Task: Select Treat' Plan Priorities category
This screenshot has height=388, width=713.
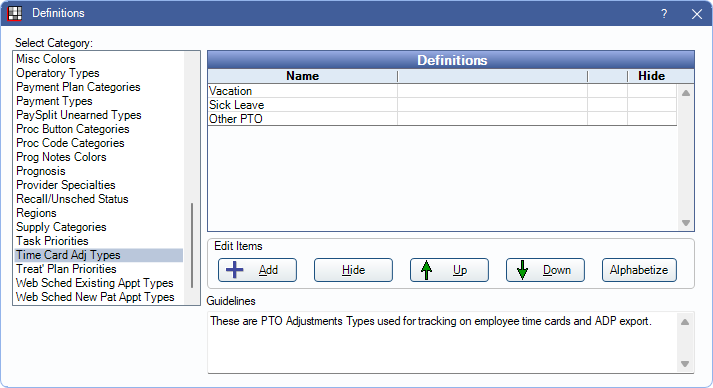Action: pos(99,269)
